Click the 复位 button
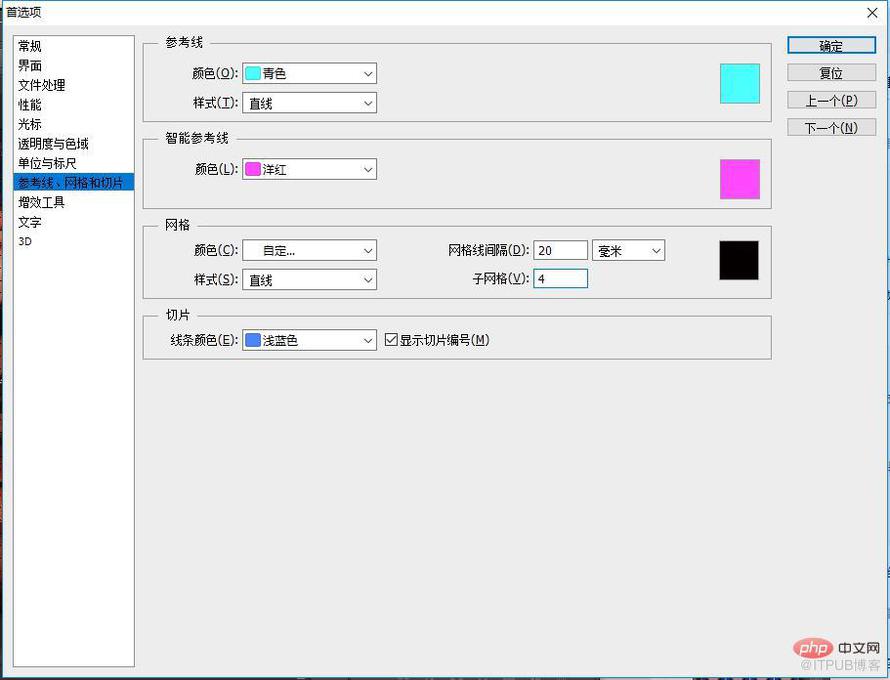Screen dimensions: 890x680 (832, 73)
